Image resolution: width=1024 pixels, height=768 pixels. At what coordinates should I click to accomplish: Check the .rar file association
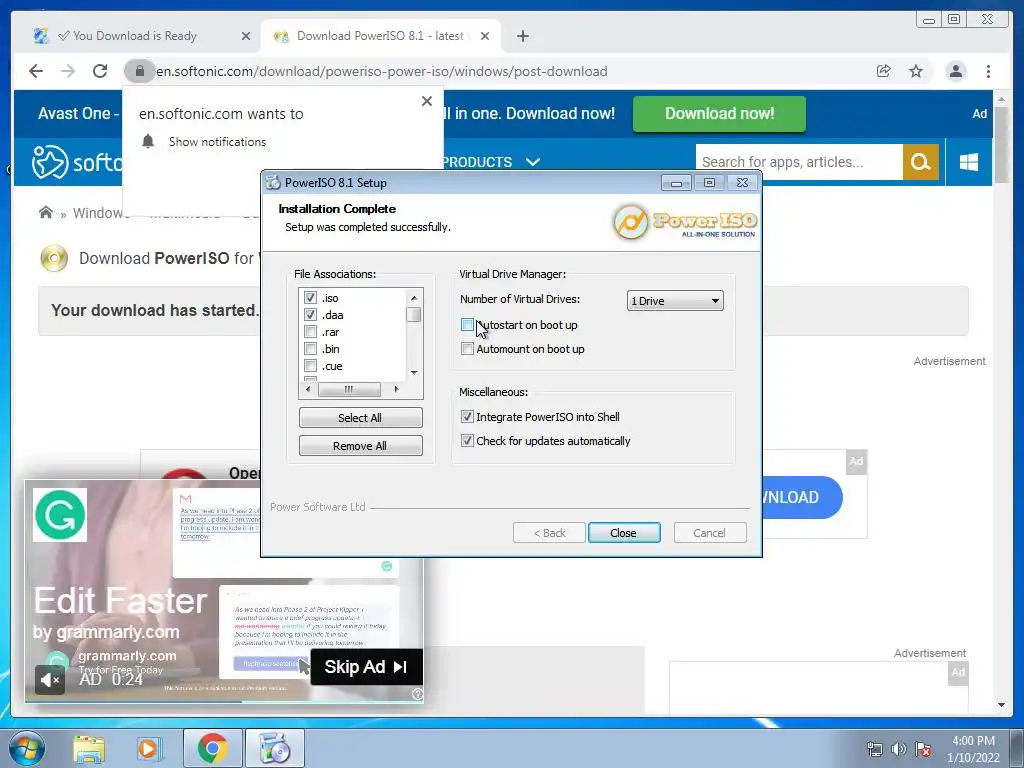pyautogui.click(x=310, y=332)
